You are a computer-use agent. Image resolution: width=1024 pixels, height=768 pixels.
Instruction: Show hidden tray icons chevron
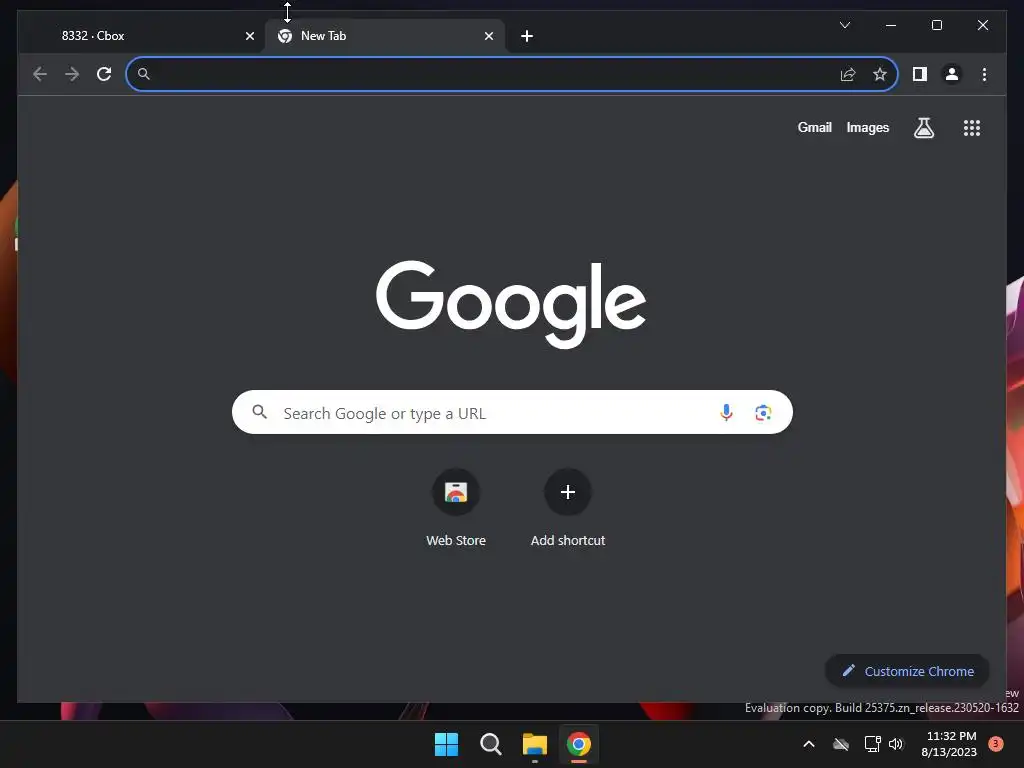(x=808, y=744)
